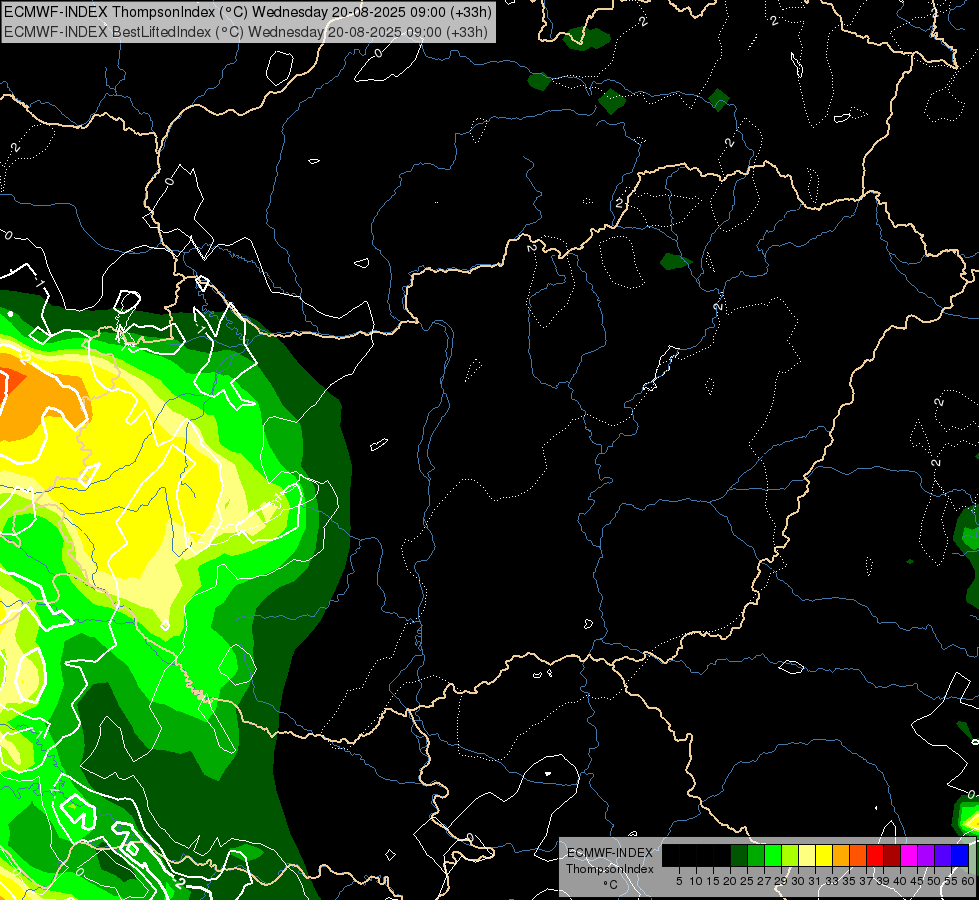Image resolution: width=979 pixels, height=900 pixels.
Task: Click the orange 33–35 legend swatch
Action: (841, 856)
